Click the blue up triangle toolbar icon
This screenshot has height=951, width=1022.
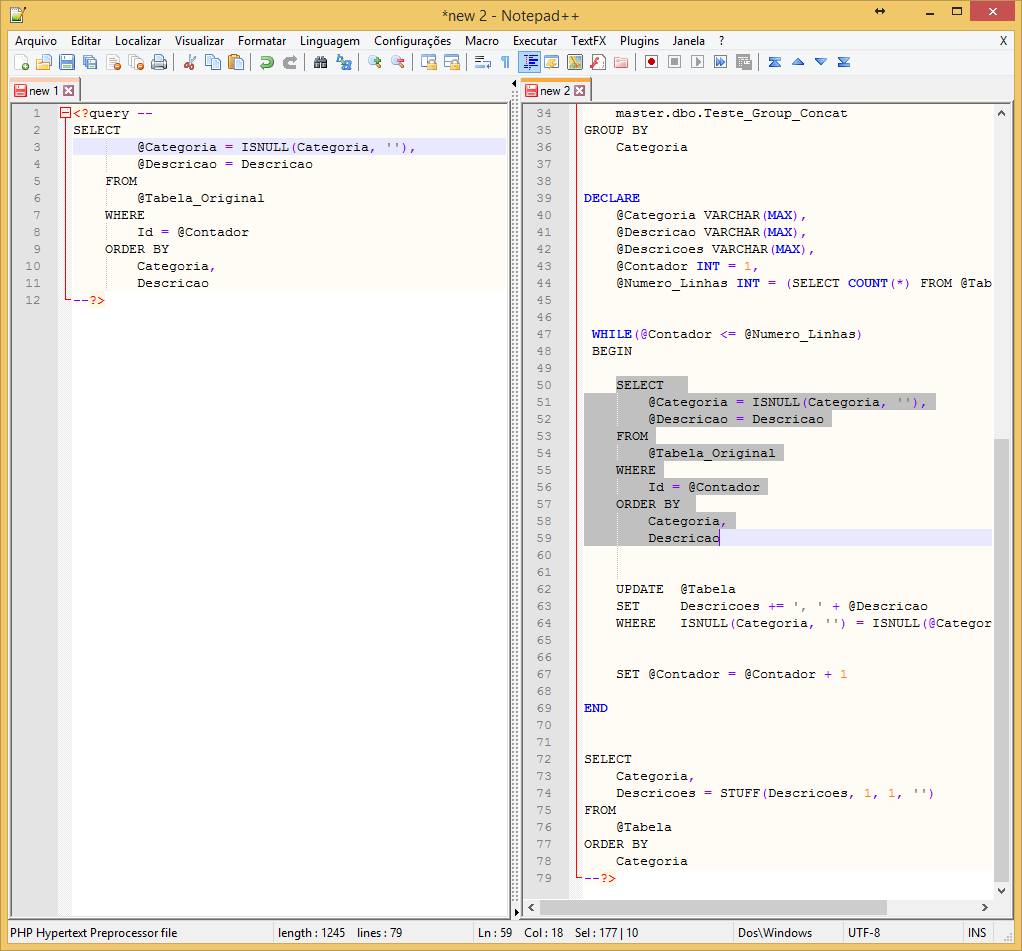(798, 63)
